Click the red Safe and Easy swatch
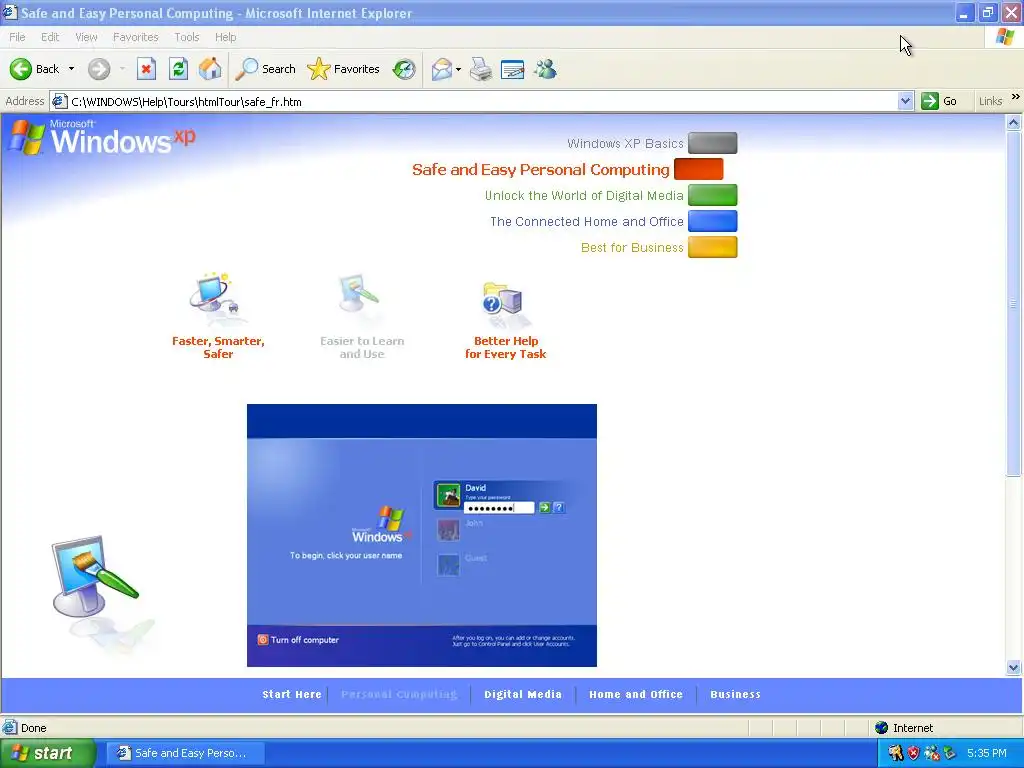The height and width of the screenshot is (768, 1024). point(698,169)
